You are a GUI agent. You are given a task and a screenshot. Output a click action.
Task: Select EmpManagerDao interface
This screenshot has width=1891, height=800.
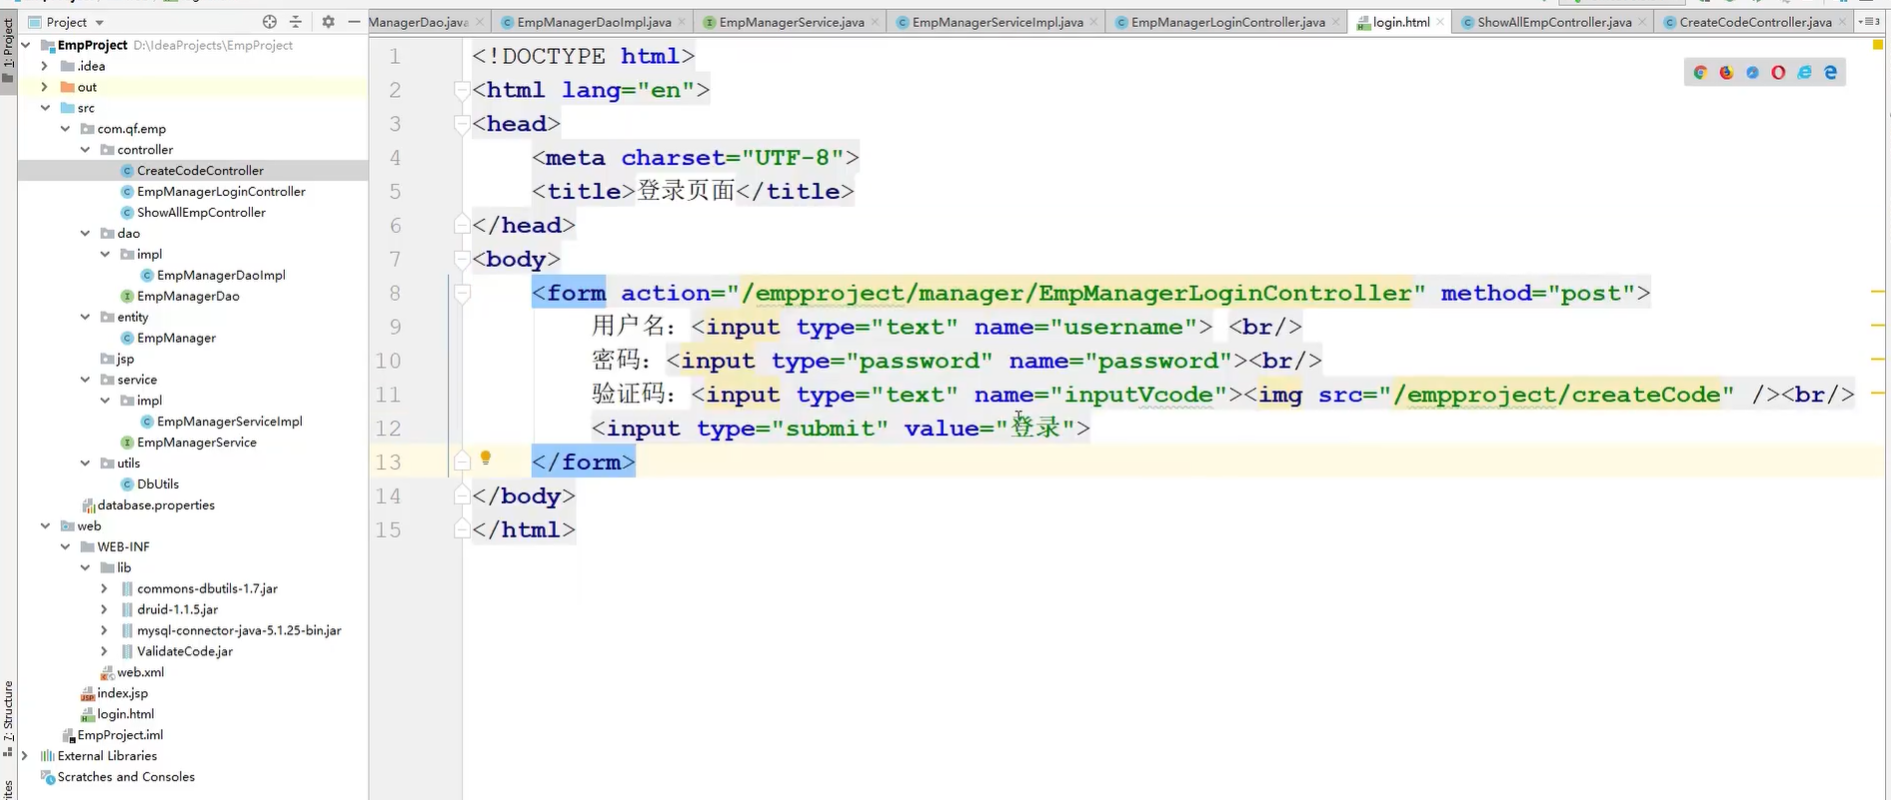pos(188,296)
